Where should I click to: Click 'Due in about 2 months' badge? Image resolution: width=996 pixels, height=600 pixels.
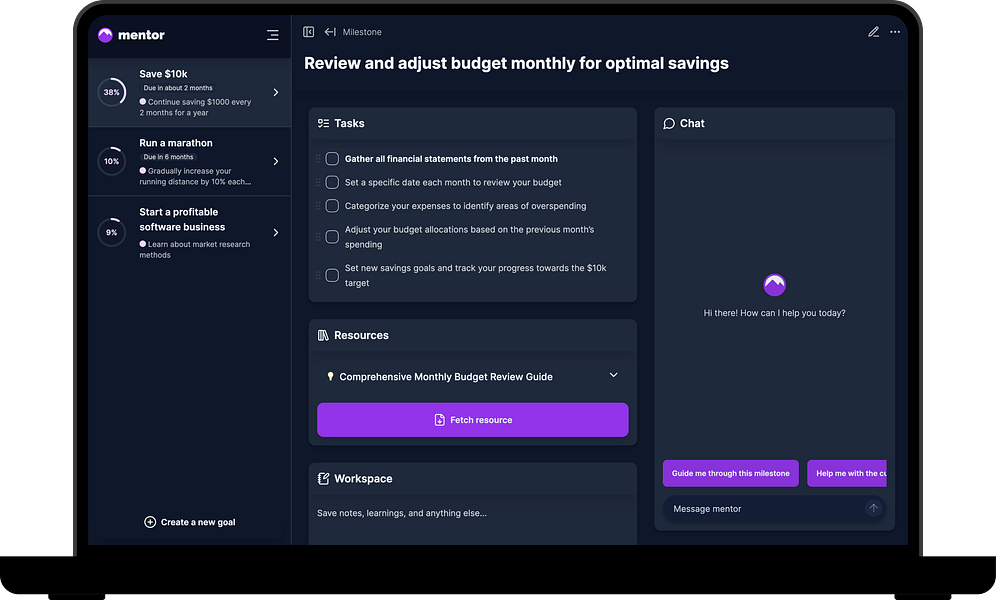click(x=178, y=88)
